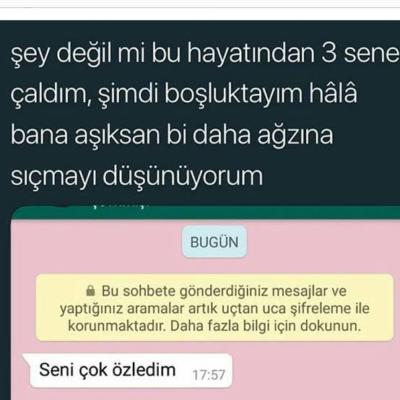The width and height of the screenshot is (400, 400).
Task: Click 'şimdi boşluktayım' in the tweet text
Action: pos(200,94)
